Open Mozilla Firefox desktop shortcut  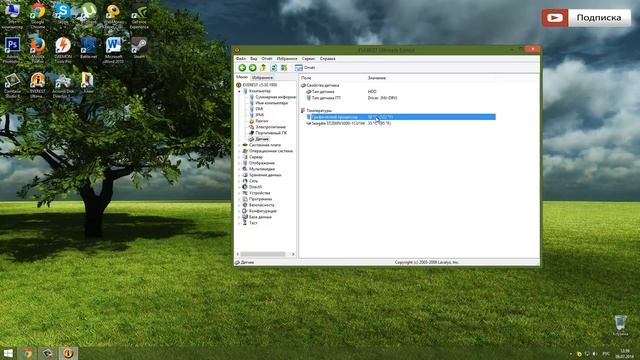(x=38, y=50)
